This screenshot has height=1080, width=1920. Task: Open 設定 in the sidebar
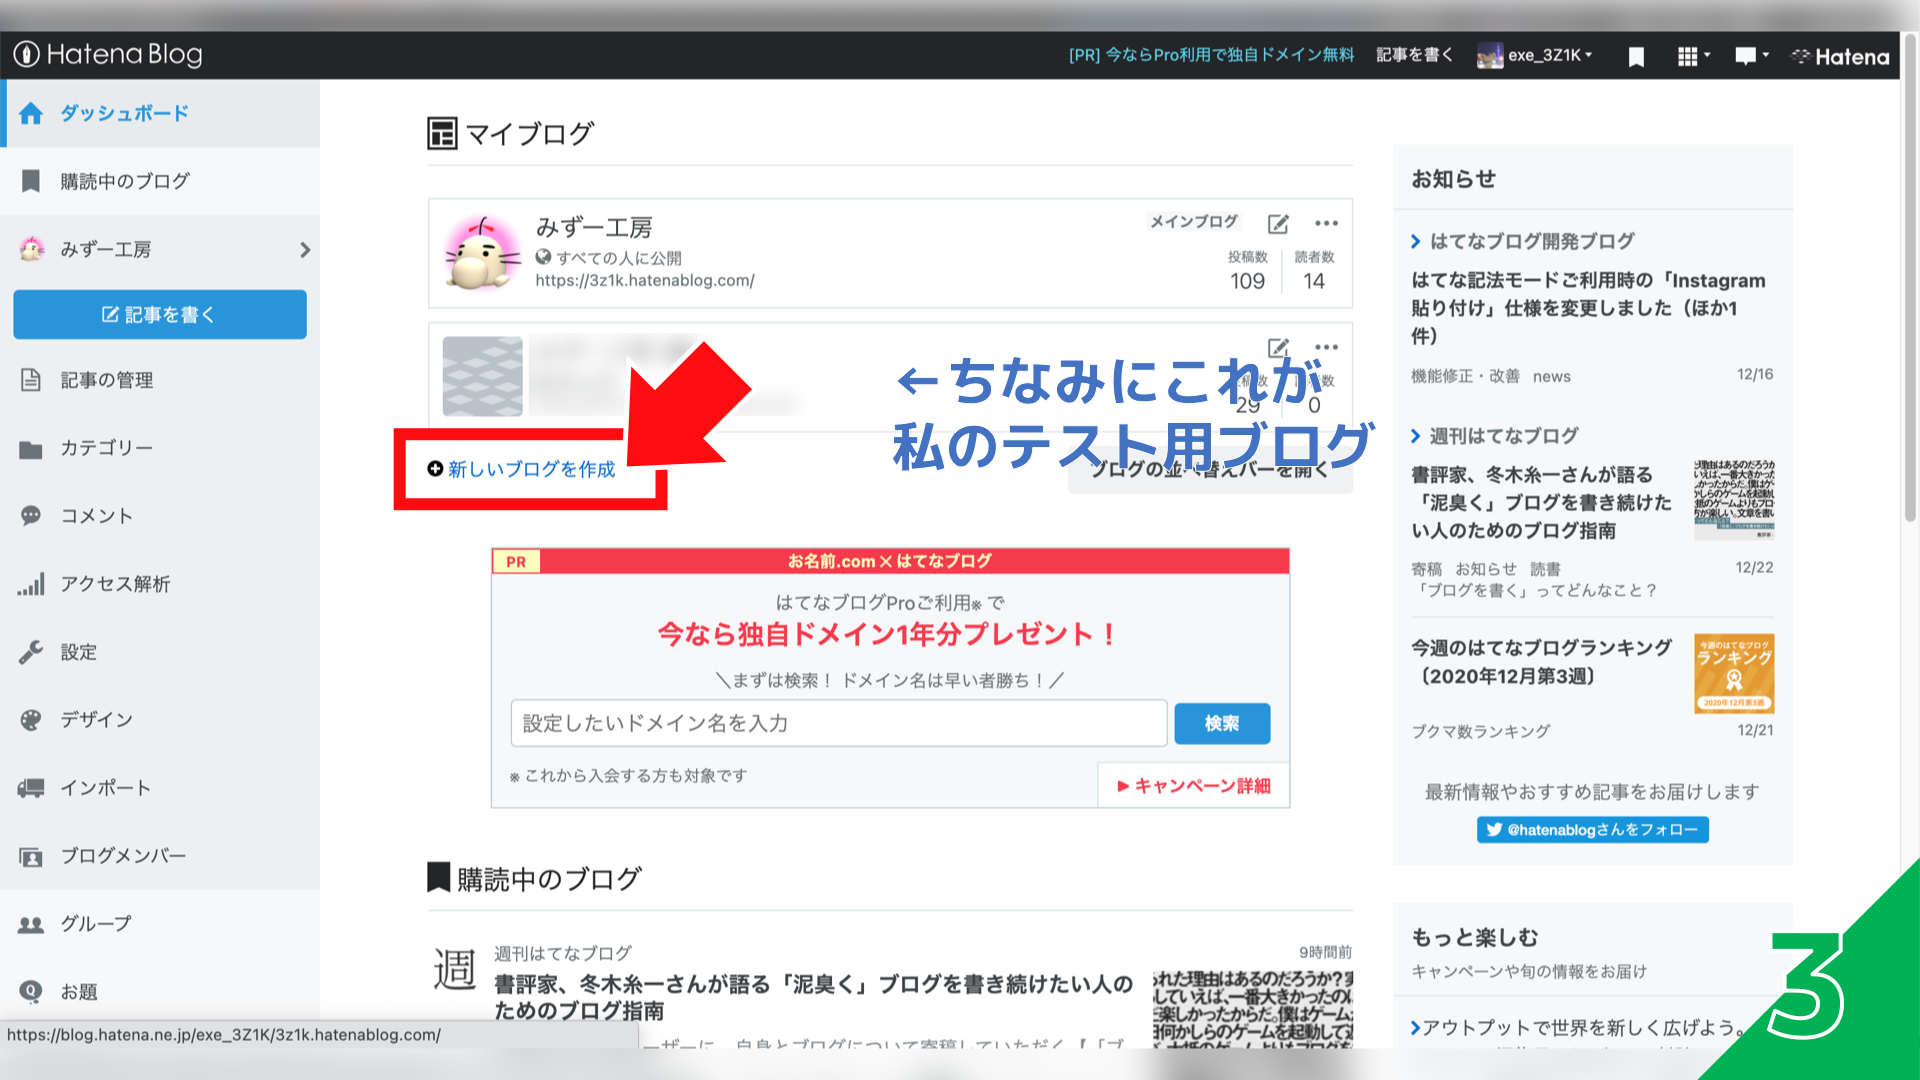click(160, 652)
